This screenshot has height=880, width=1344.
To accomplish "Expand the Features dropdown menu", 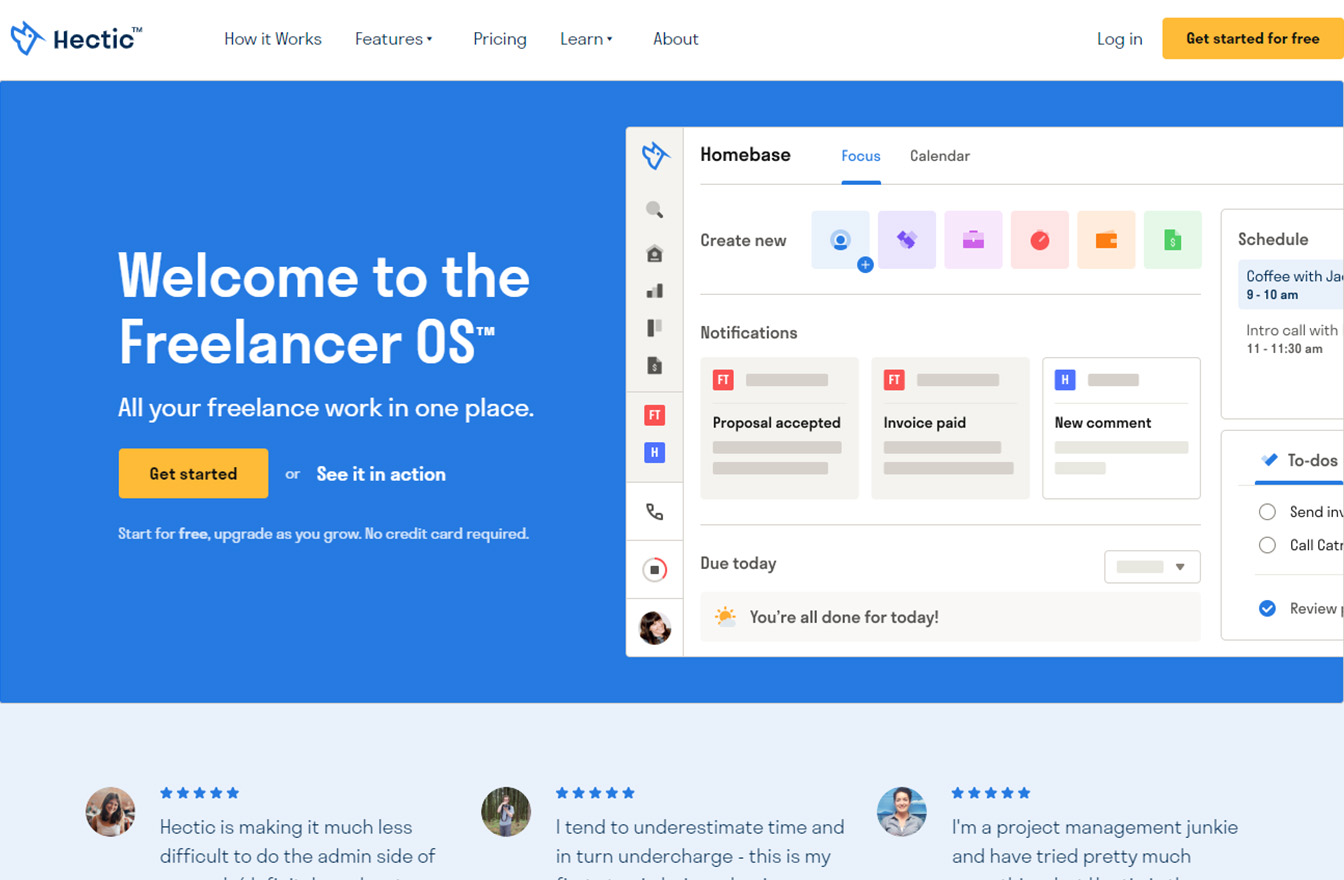I will coord(393,39).
